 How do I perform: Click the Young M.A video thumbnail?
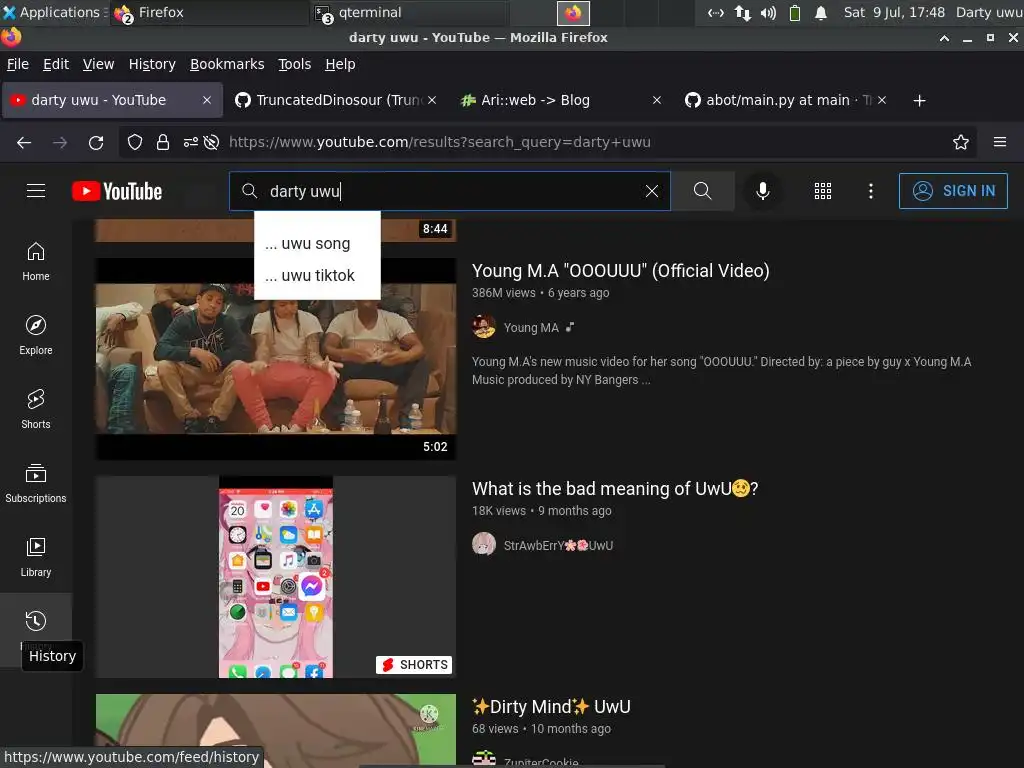click(276, 359)
